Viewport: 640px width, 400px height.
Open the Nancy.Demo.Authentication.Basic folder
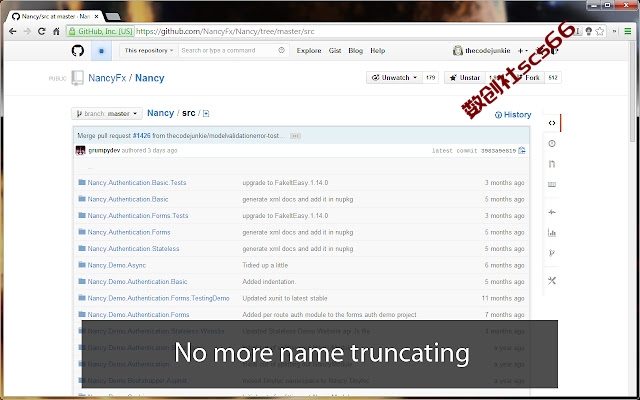(x=138, y=282)
